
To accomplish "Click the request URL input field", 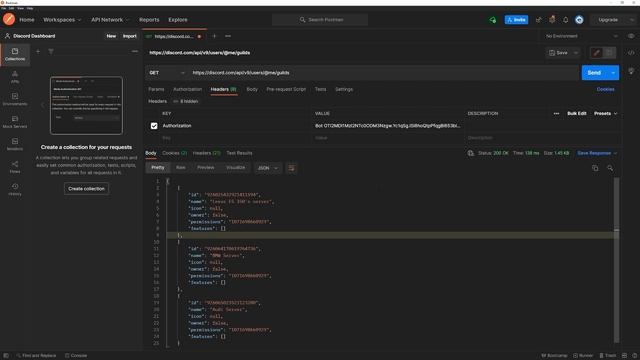I will click(384, 73).
